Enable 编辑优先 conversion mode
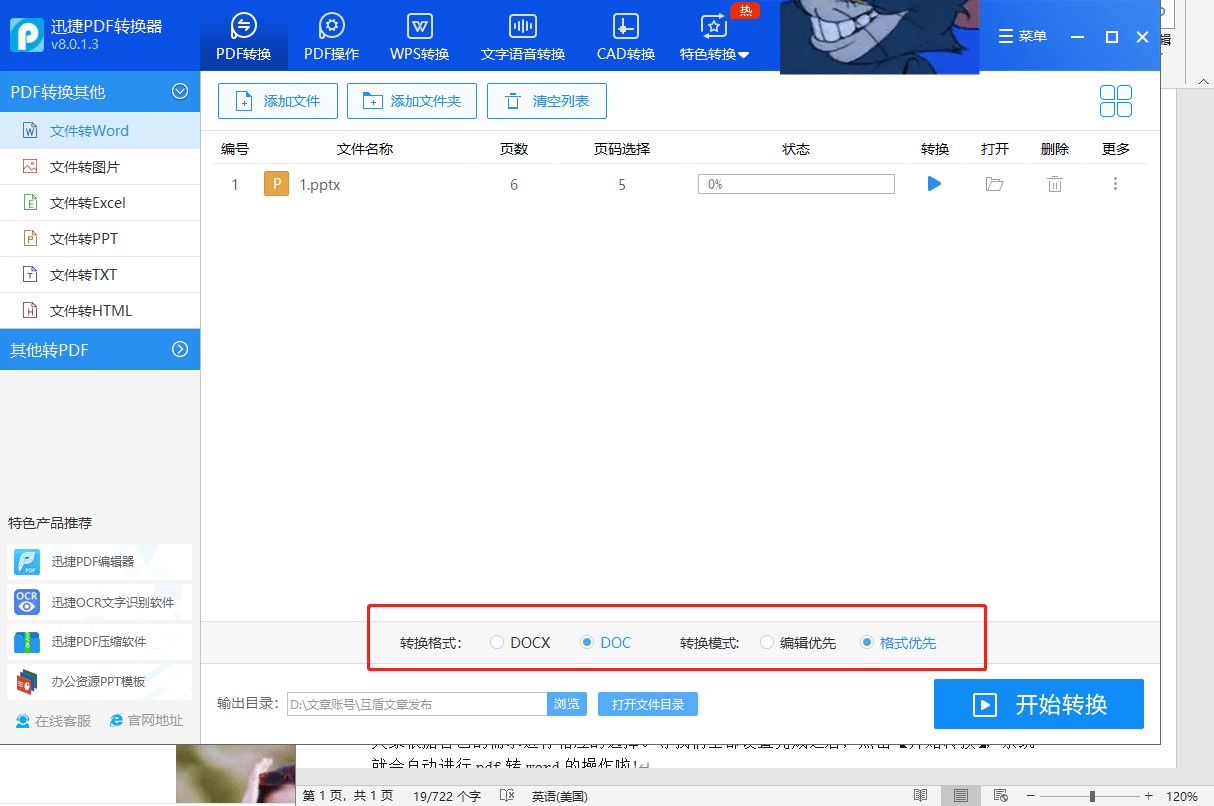 (767, 643)
